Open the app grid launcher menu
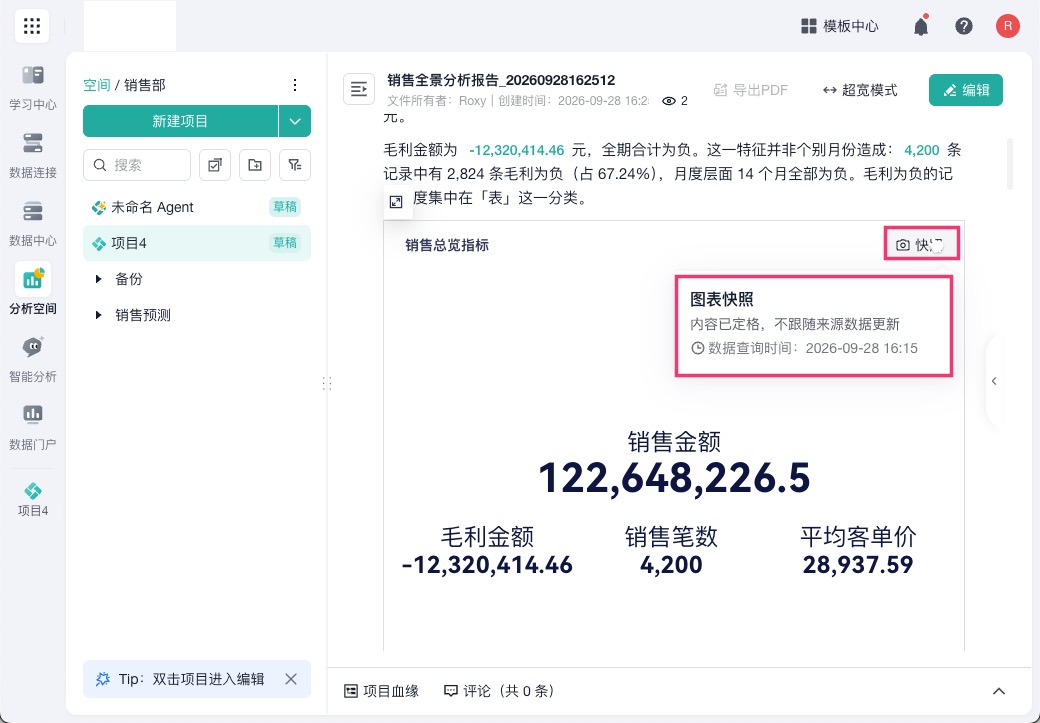The image size is (1040, 723). [x=32, y=27]
